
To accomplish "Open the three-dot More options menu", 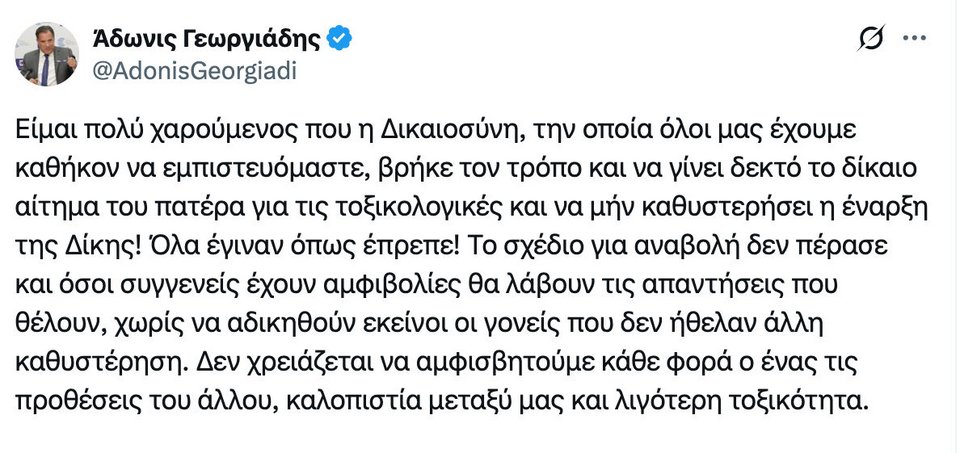I will (915, 39).
